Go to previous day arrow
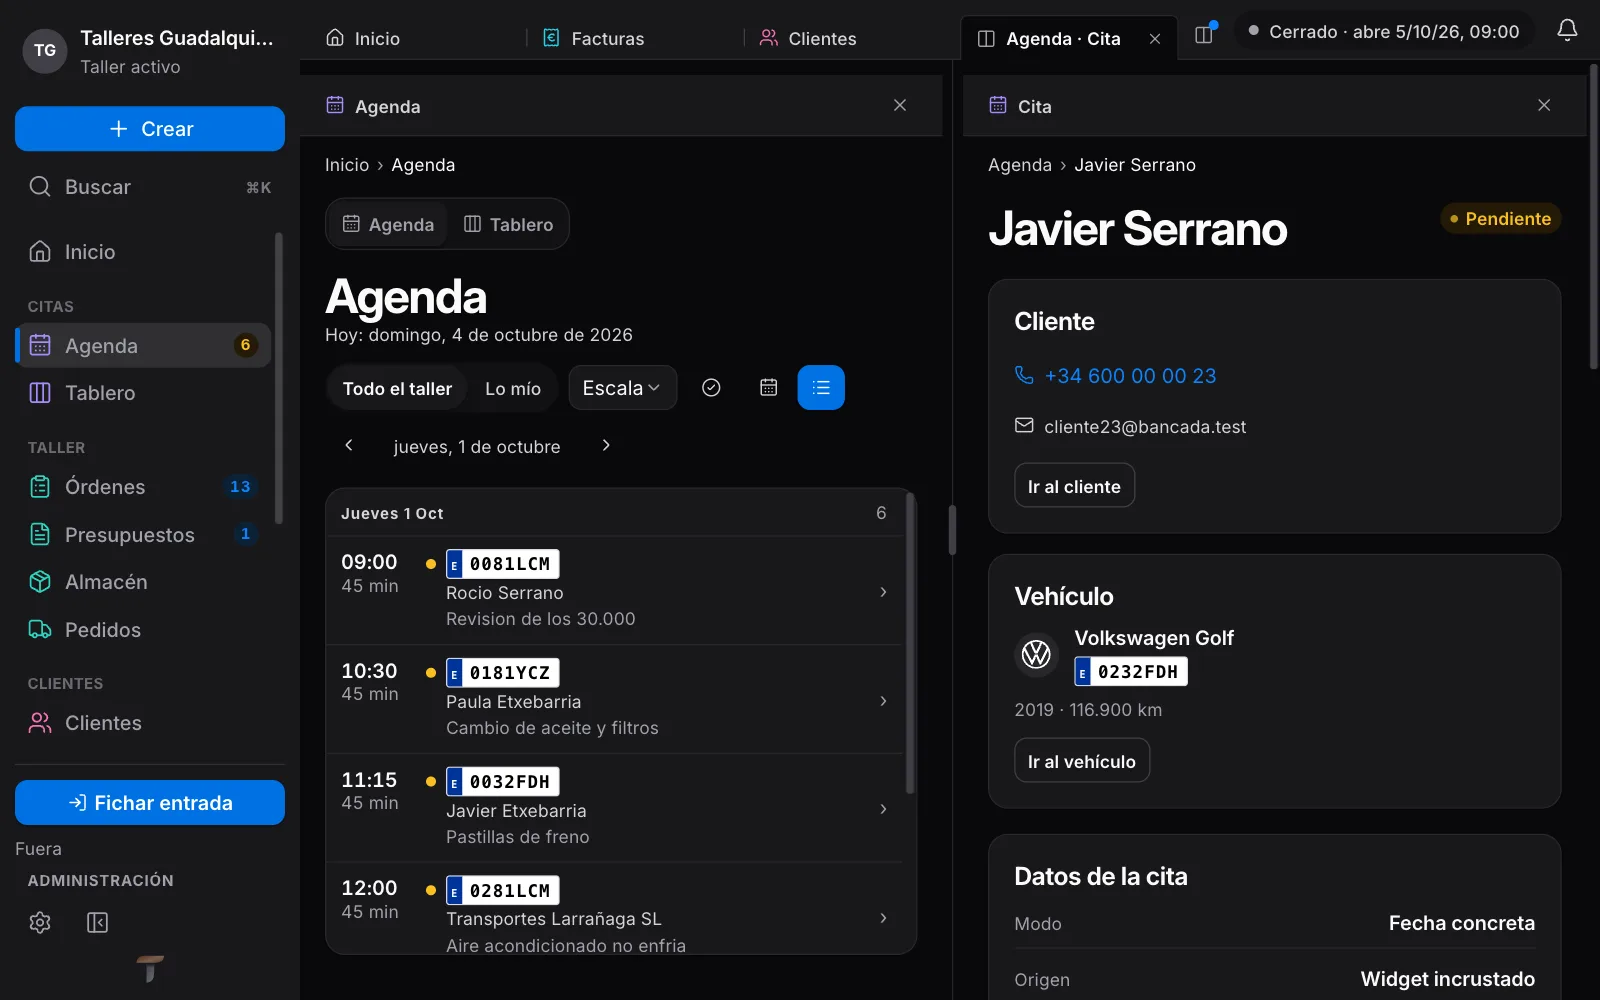Image resolution: width=1600 pixels, height=1000 pixels. point(349,446)
